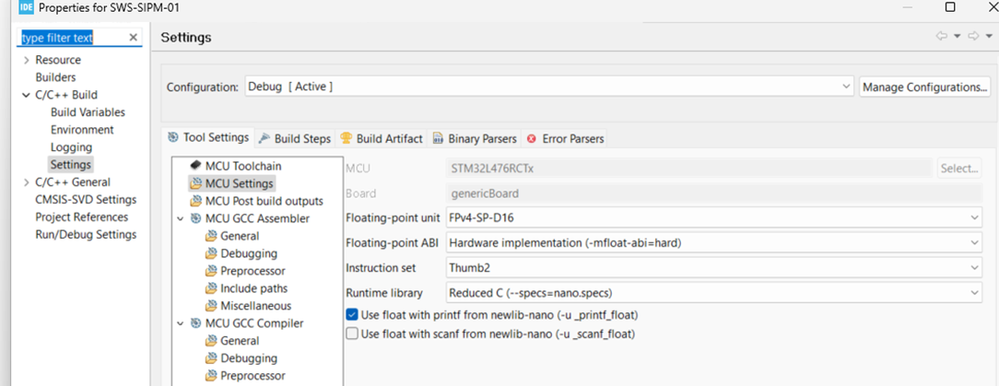Switch to the Error Parsers tab
This screenshot has width=999, height=386.
point(565,138)
